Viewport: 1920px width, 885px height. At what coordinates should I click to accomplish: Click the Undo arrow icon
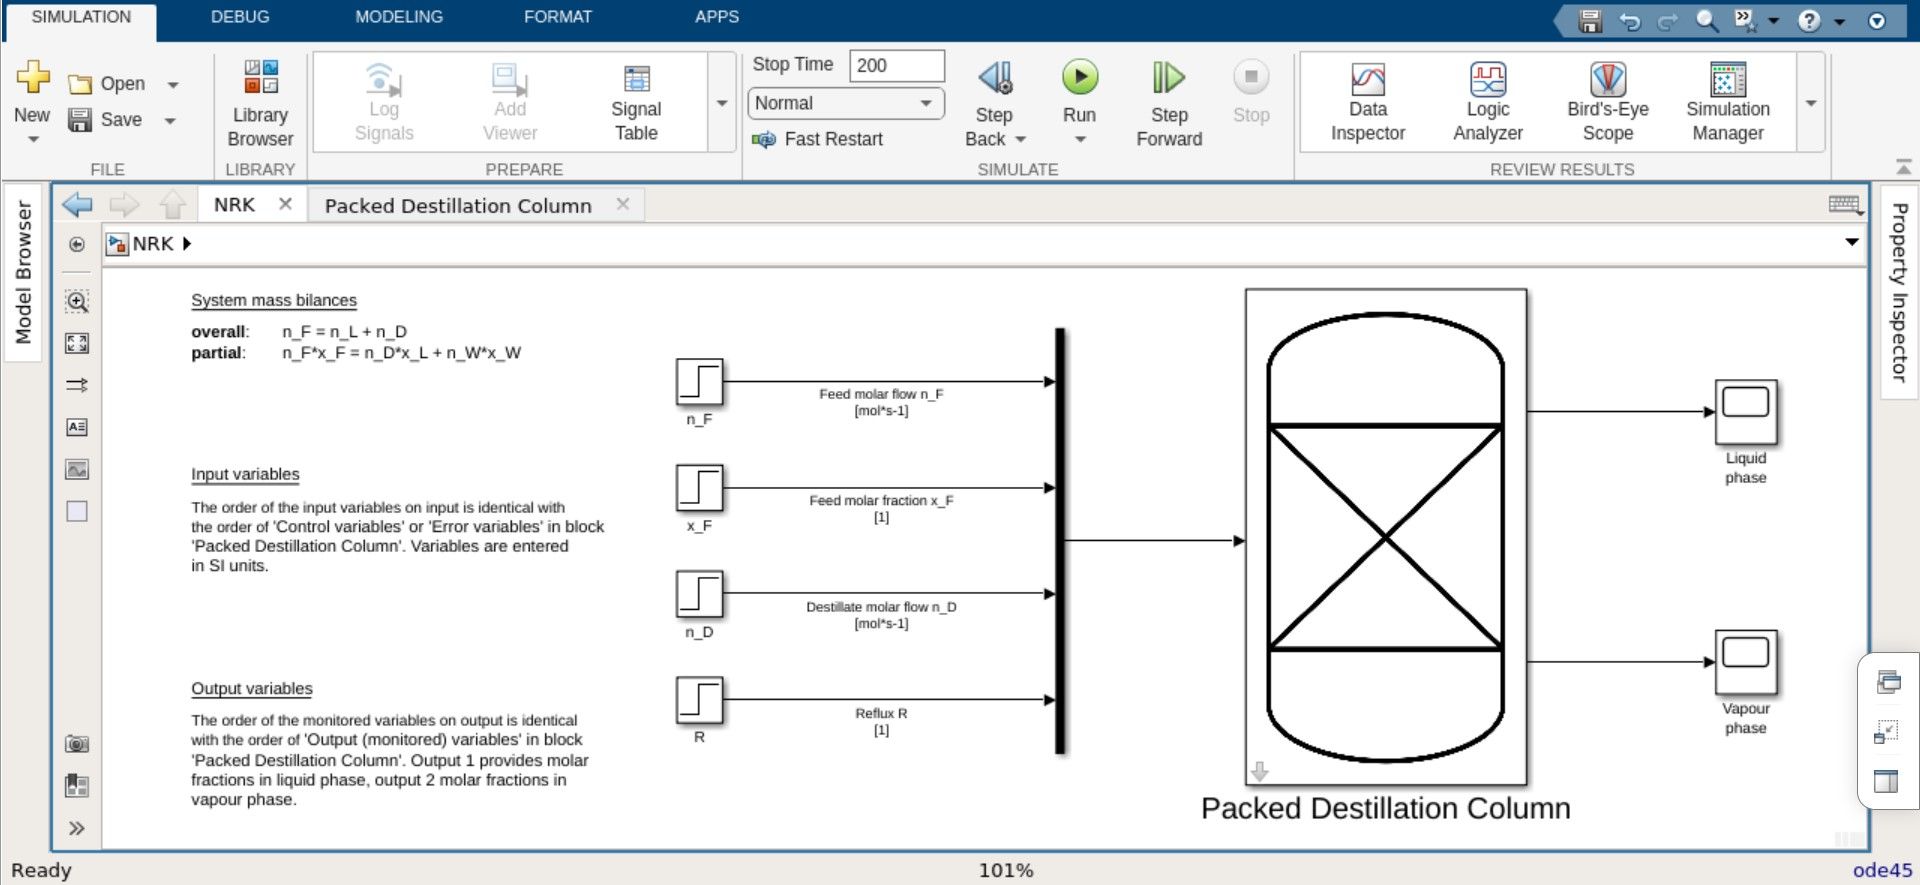(x=1630, y=21)
